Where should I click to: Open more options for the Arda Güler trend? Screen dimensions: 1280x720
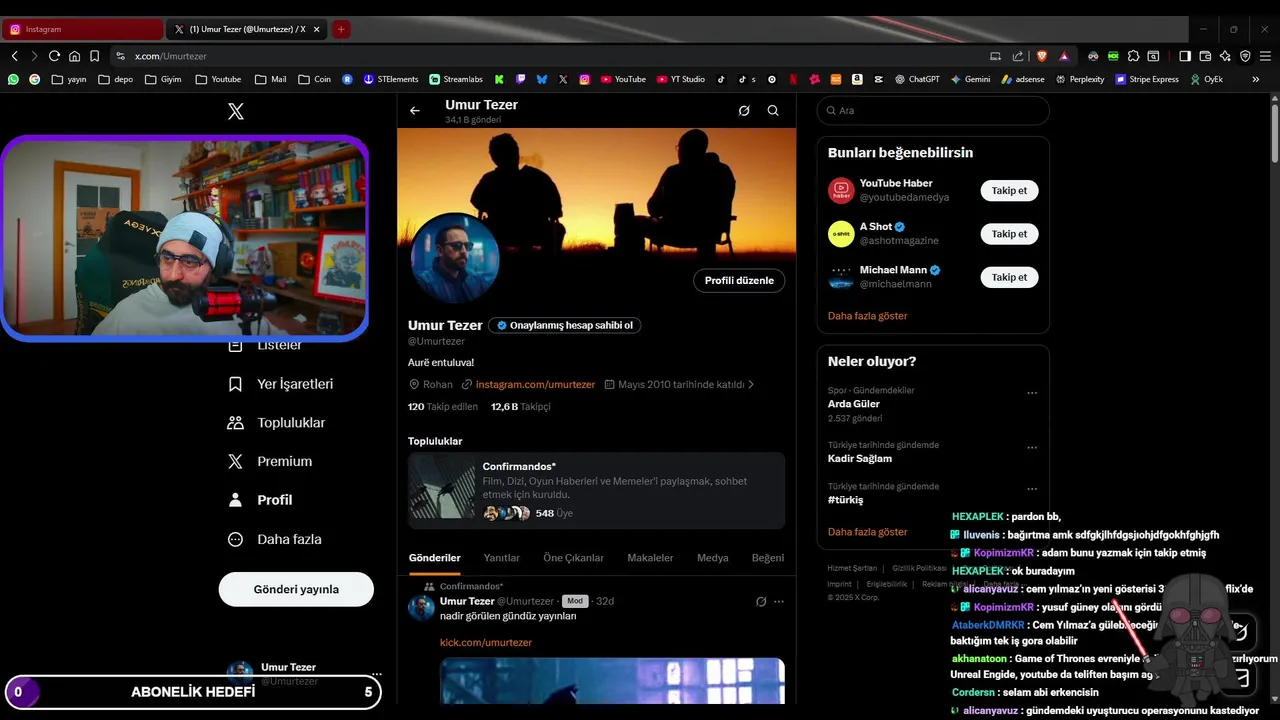point(1032,393)
